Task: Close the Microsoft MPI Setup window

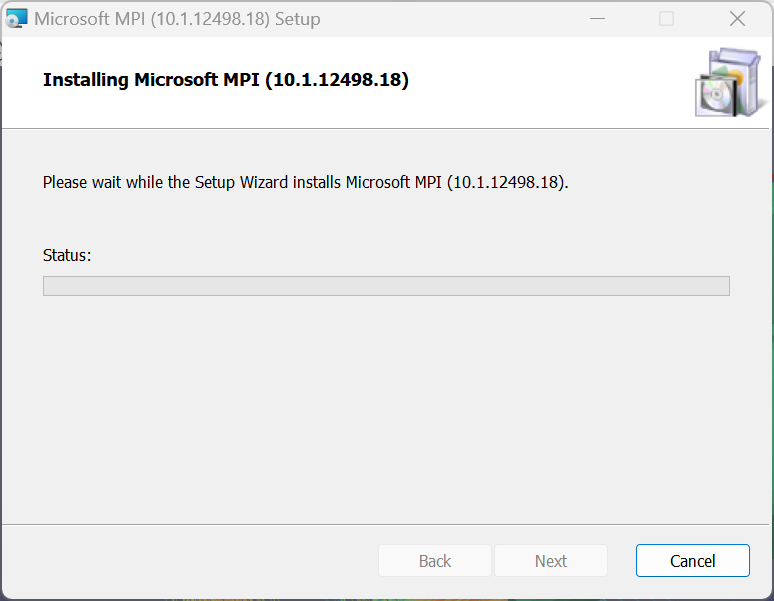Action: (737, 19)
